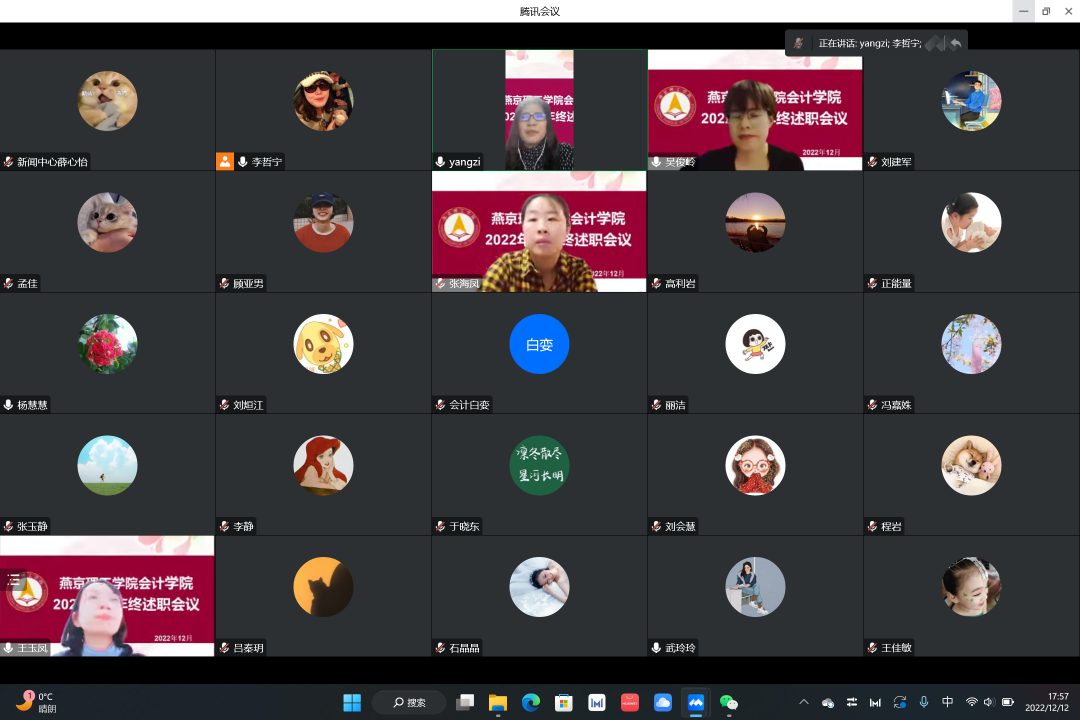The image size is (1080, 720).
Task: Click the Tencent Meeting icon in taskbar
Action: point(695,702)
